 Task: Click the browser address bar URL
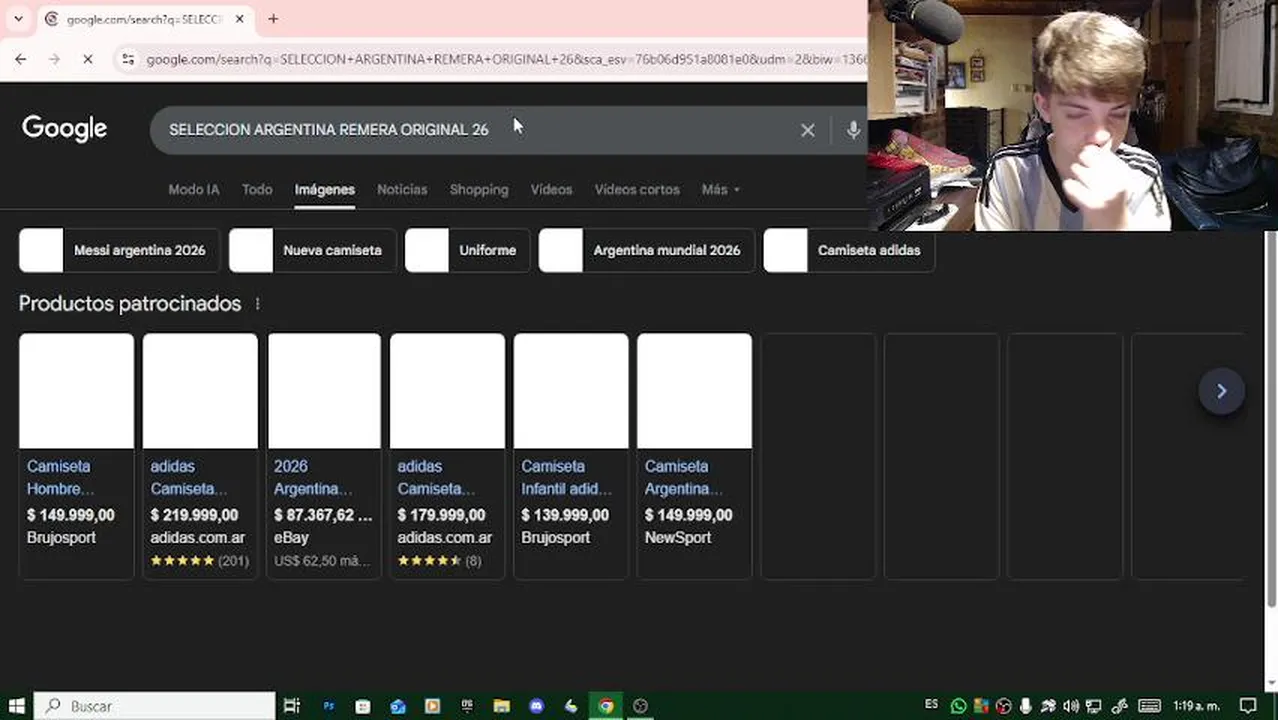click(x=505, y=60)
